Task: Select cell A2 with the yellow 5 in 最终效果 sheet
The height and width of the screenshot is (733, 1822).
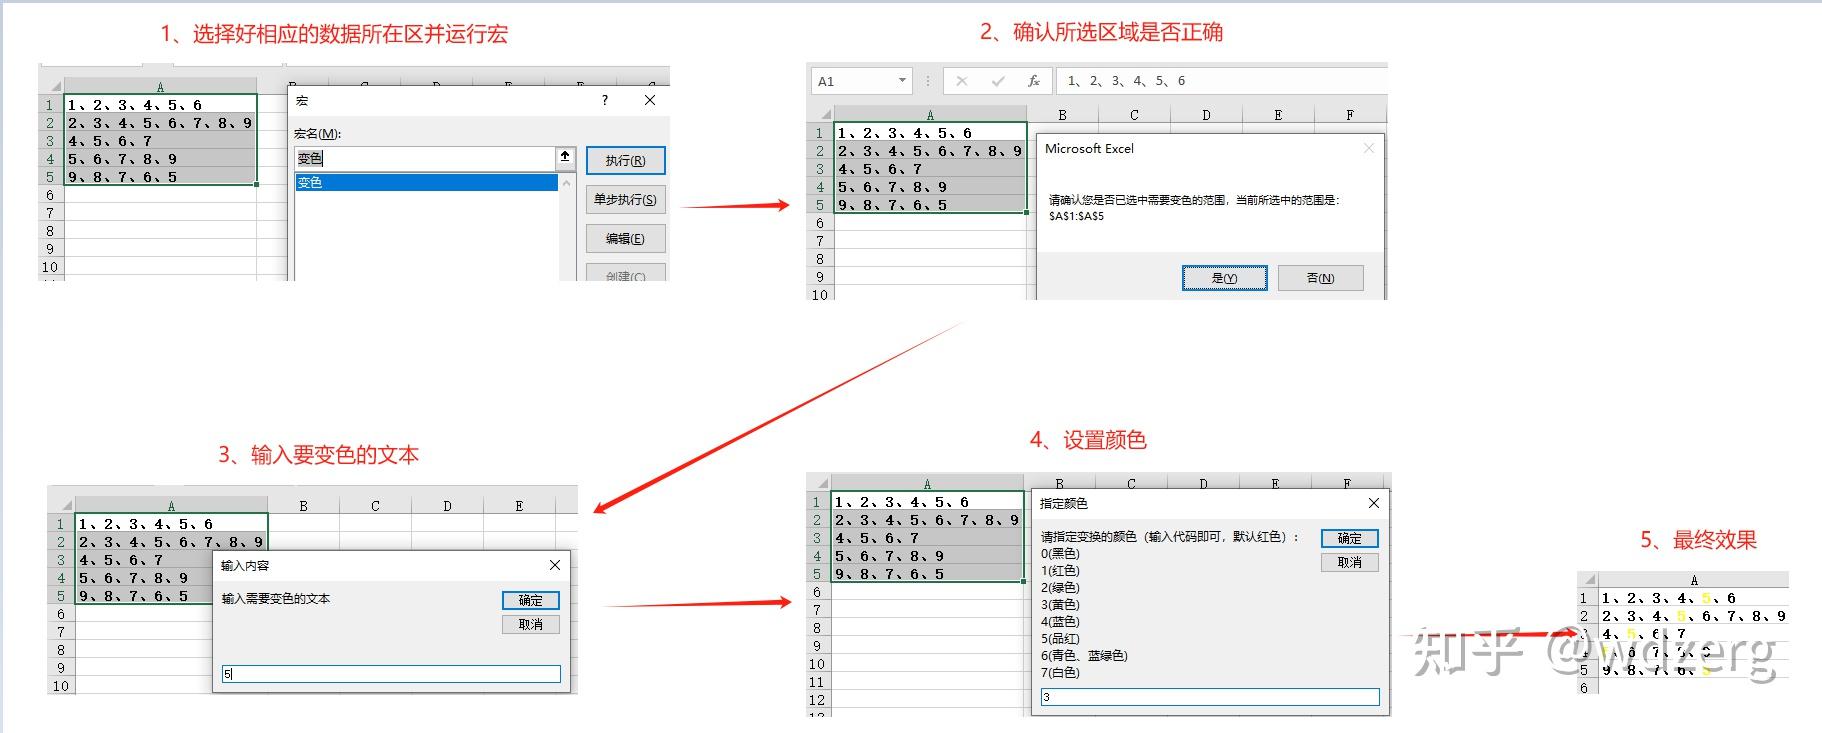Action: [x=1693, y=616]
